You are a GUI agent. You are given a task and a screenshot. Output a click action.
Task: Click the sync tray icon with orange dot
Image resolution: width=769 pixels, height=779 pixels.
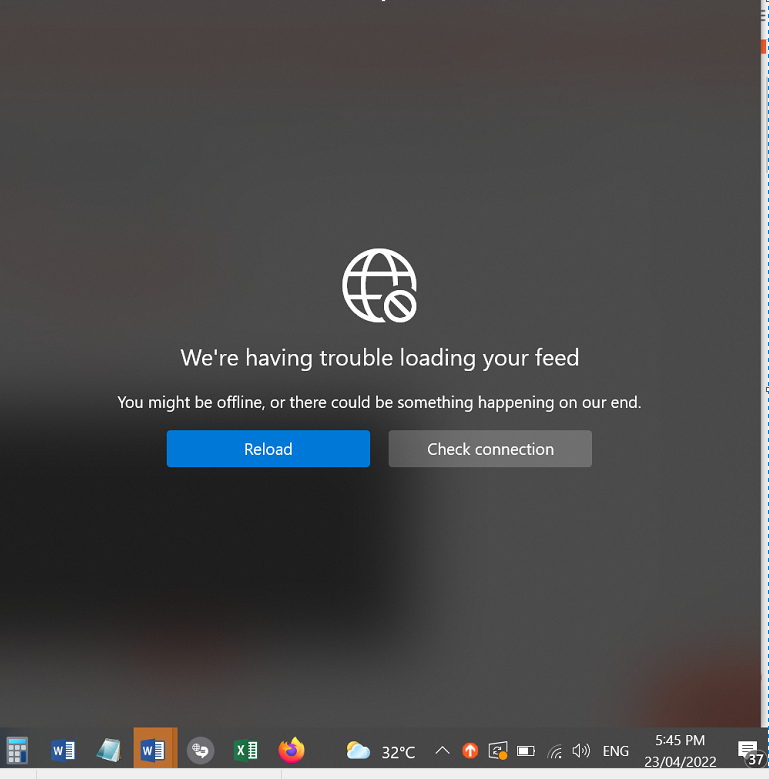[498, 750]
